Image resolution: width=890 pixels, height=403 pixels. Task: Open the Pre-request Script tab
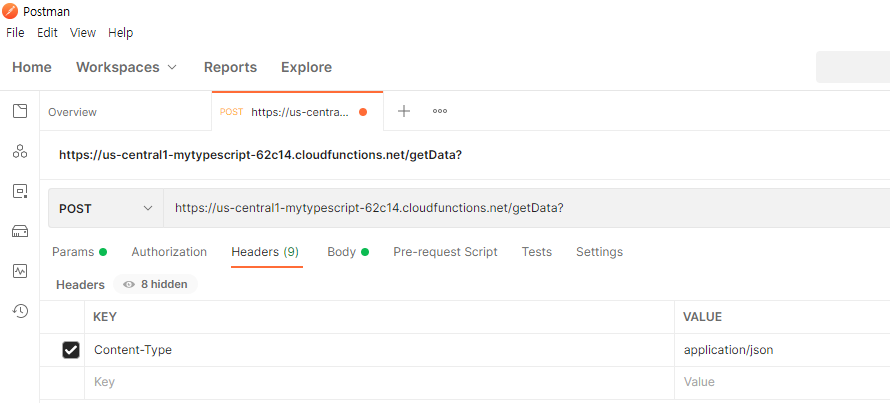click(x=446, y=252)
